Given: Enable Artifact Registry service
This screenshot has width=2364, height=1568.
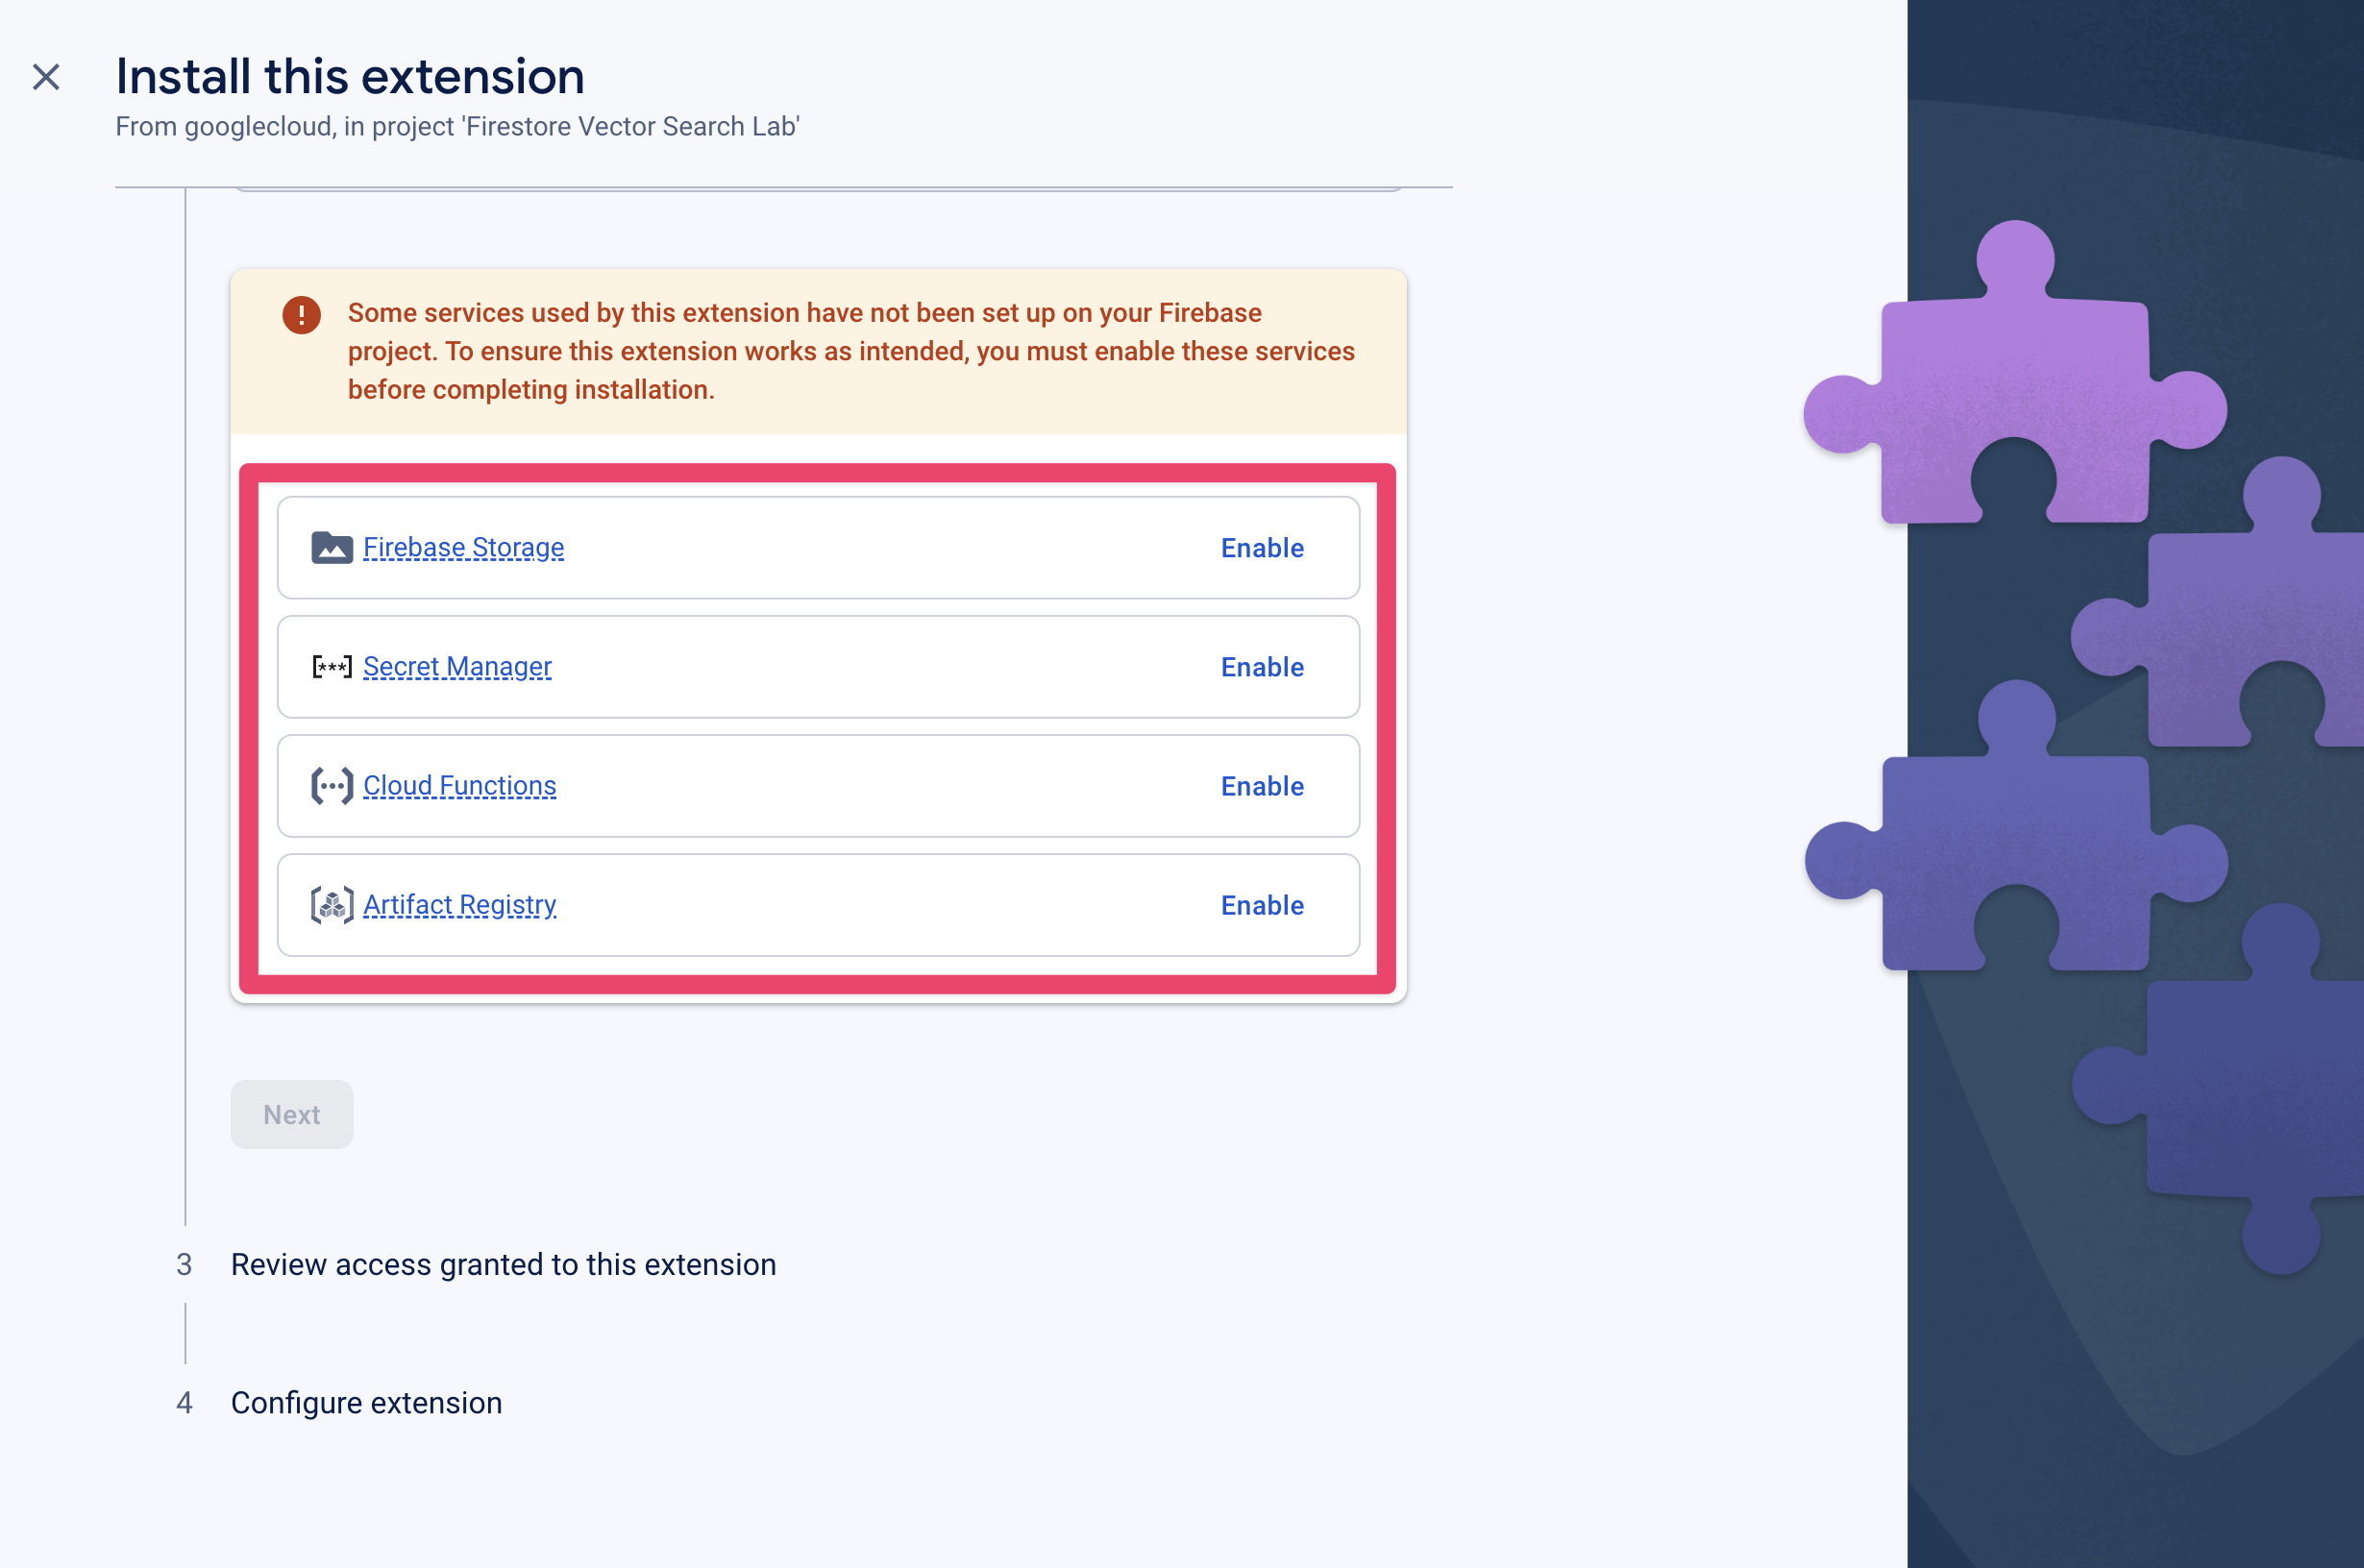Looking at the screenshot, I should (x=1262, y=905).
